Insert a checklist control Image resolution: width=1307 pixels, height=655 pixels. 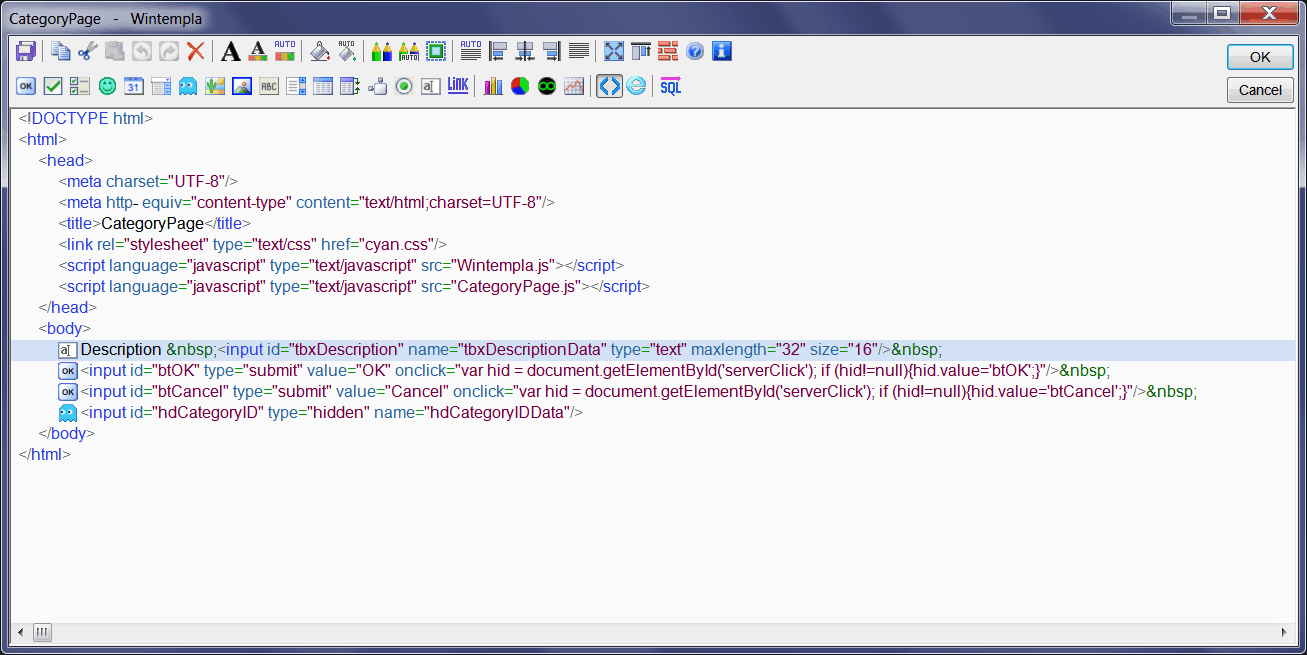(80, 86)
